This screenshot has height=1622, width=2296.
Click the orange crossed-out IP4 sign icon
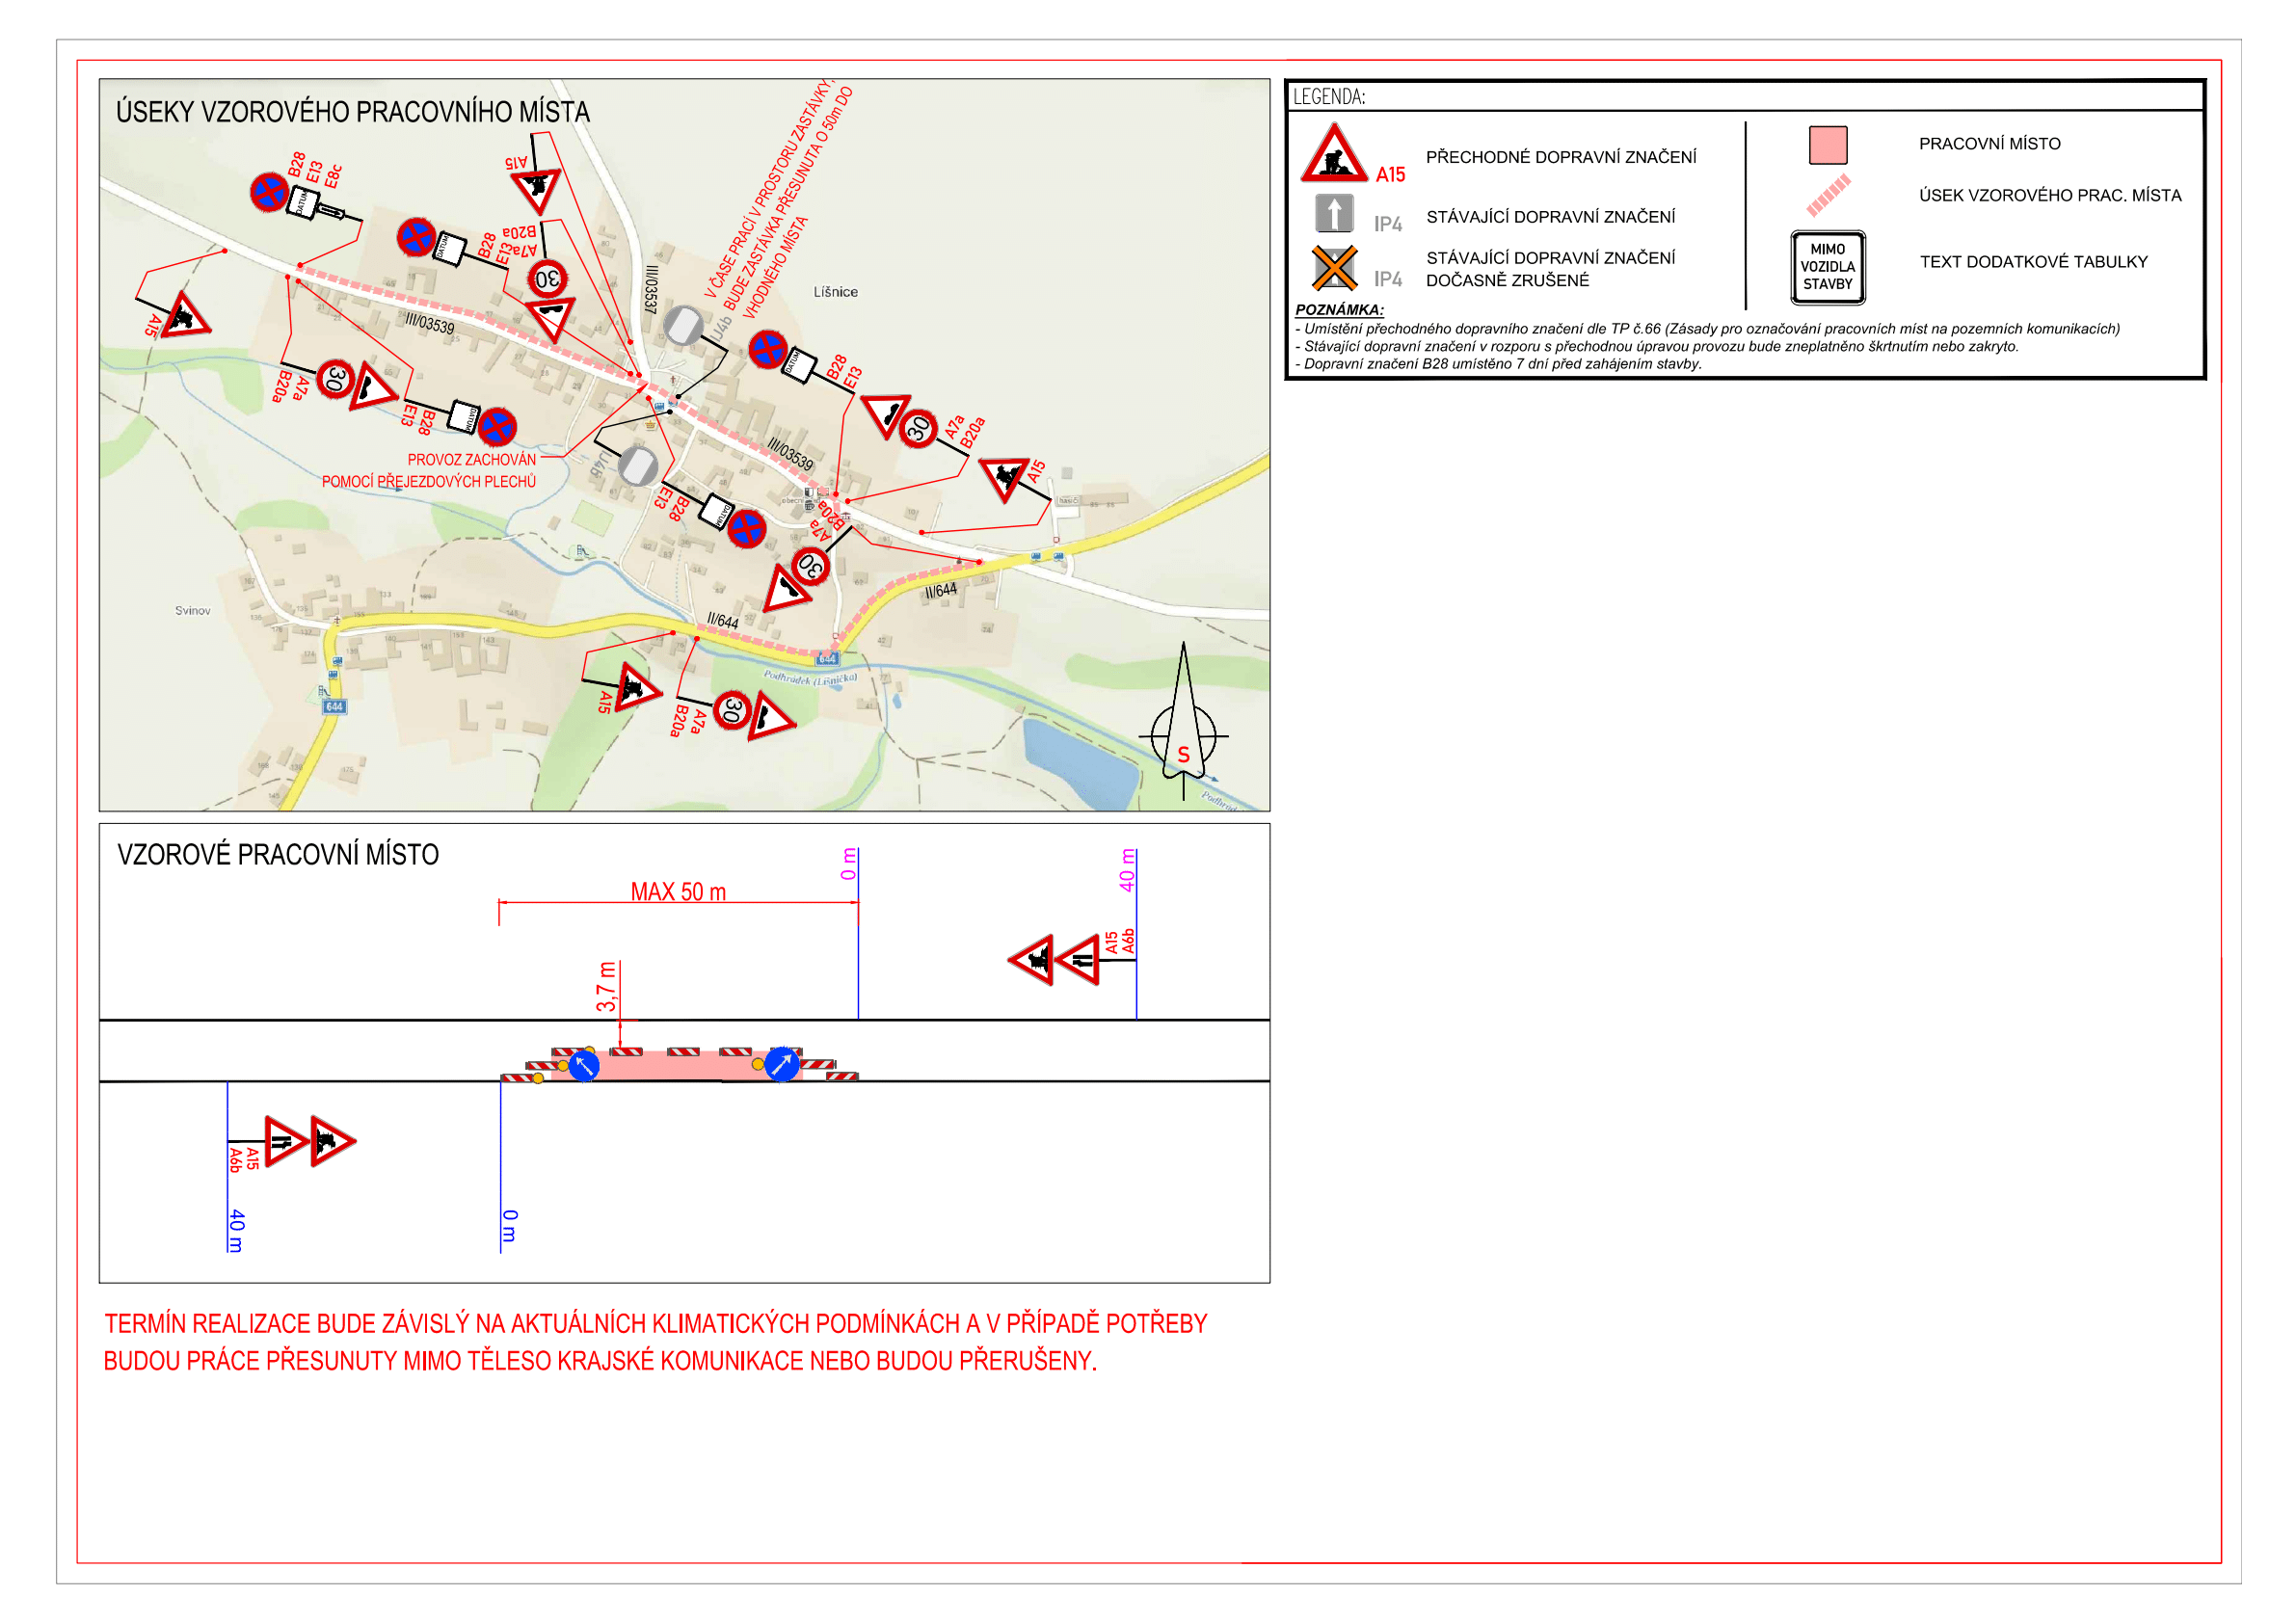(1334, 268)
